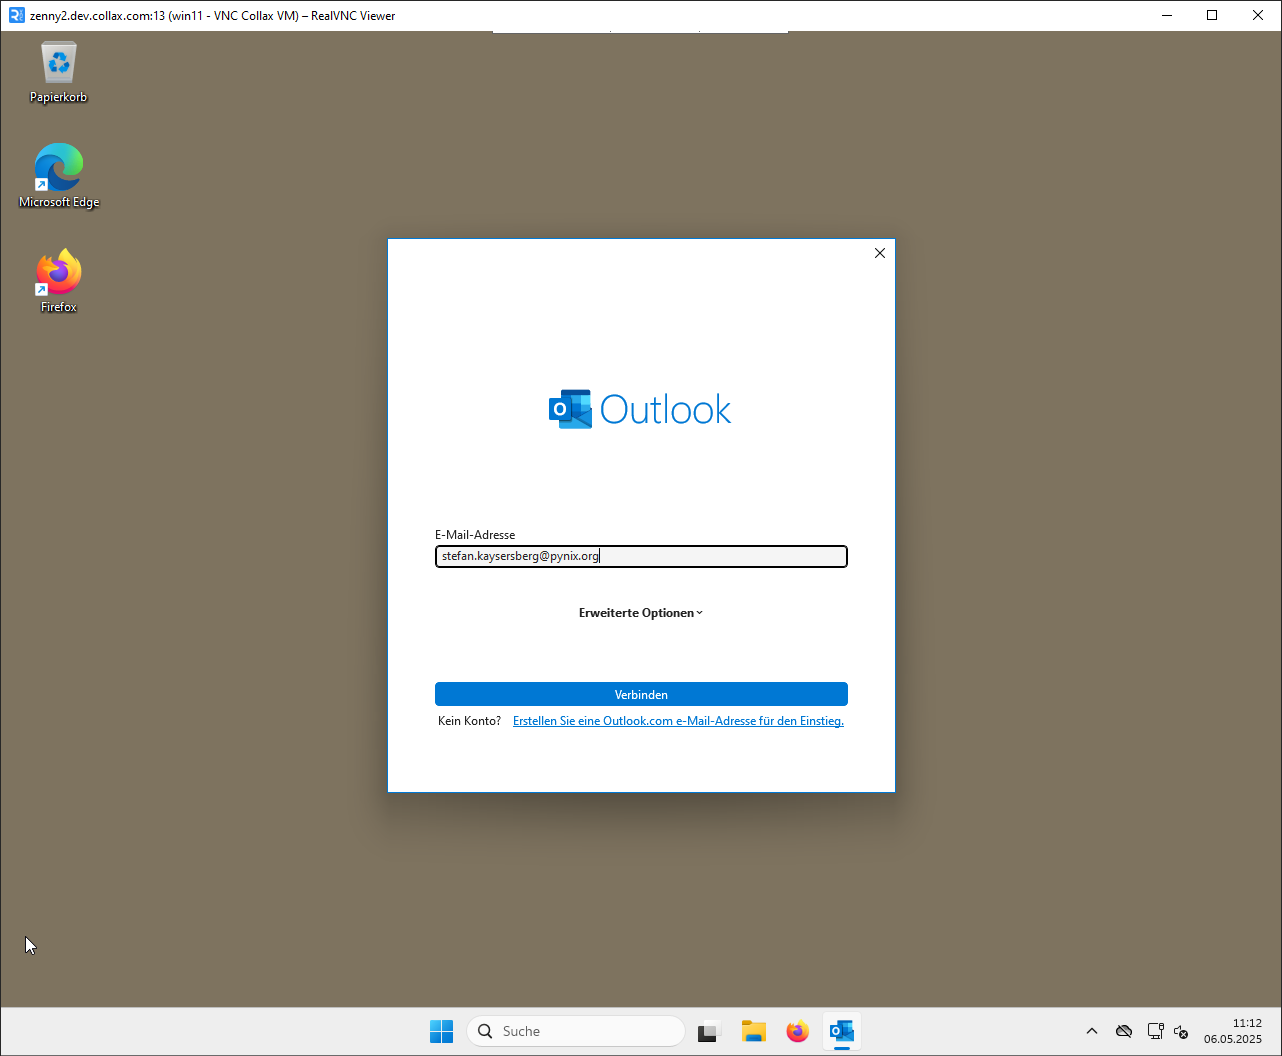The height and width of the screenshot is (1056, 1282).
Task: Open OneDrive status from the system tray
Action: click(x=1123, y=1030)
